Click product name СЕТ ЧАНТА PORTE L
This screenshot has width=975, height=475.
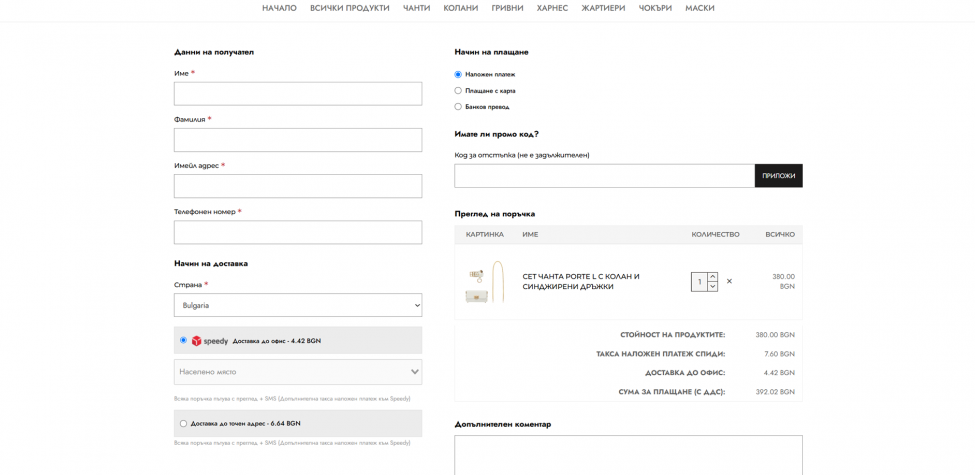pos(581,282)
